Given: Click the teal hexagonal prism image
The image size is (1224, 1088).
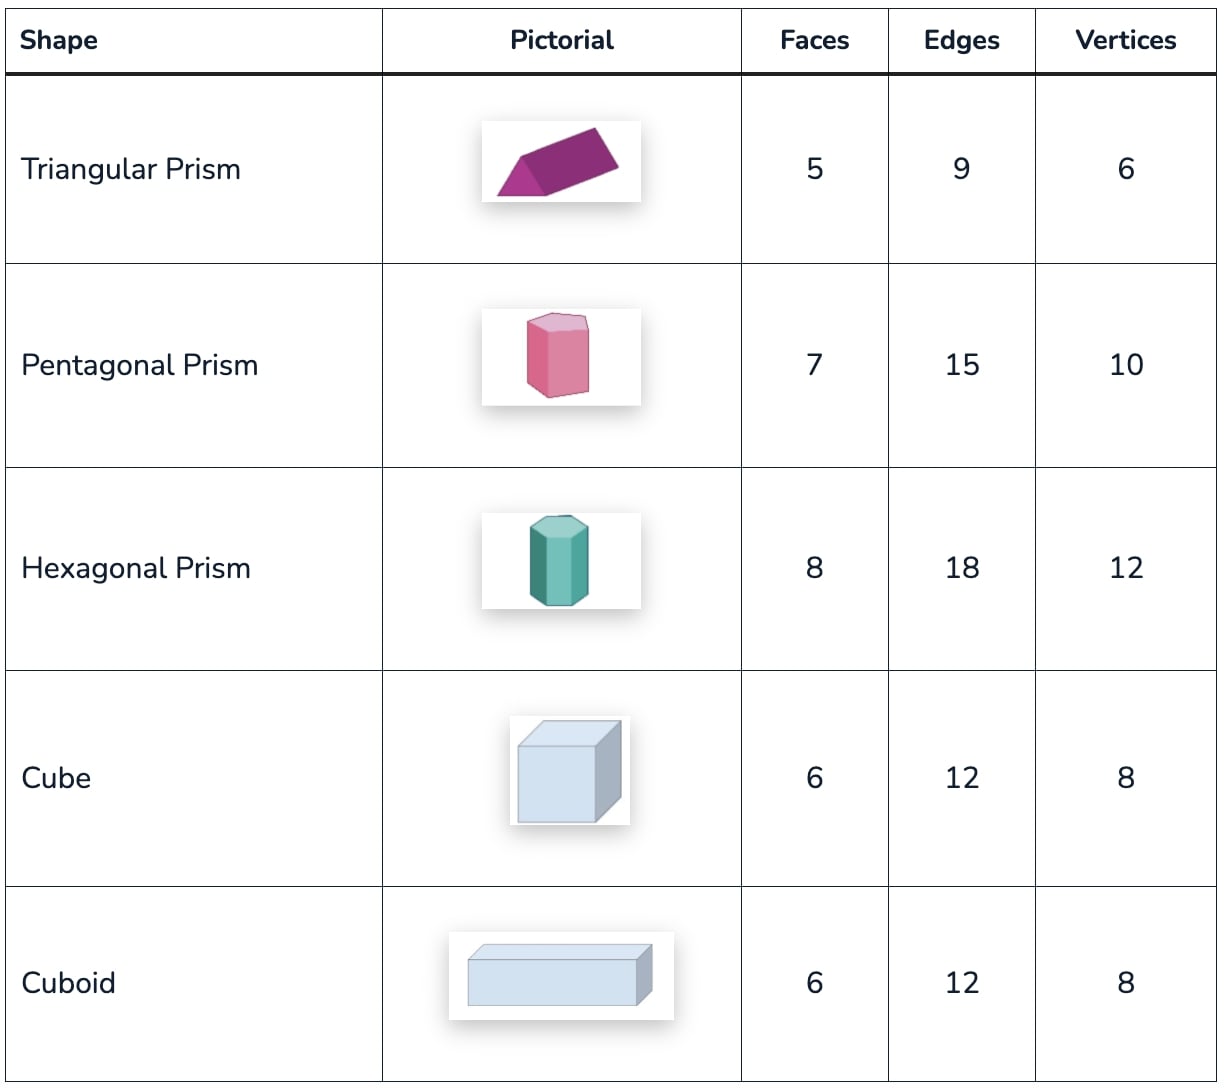Looking at the screenshot, I should (561, 560).
